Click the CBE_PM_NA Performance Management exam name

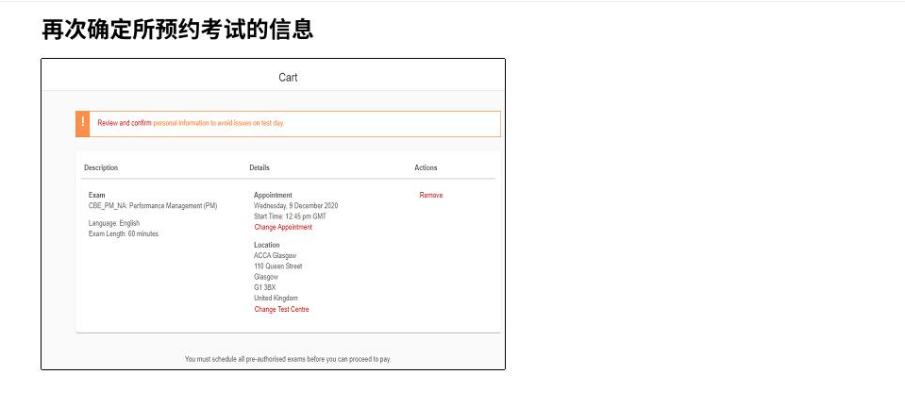(x=152, y=206)
